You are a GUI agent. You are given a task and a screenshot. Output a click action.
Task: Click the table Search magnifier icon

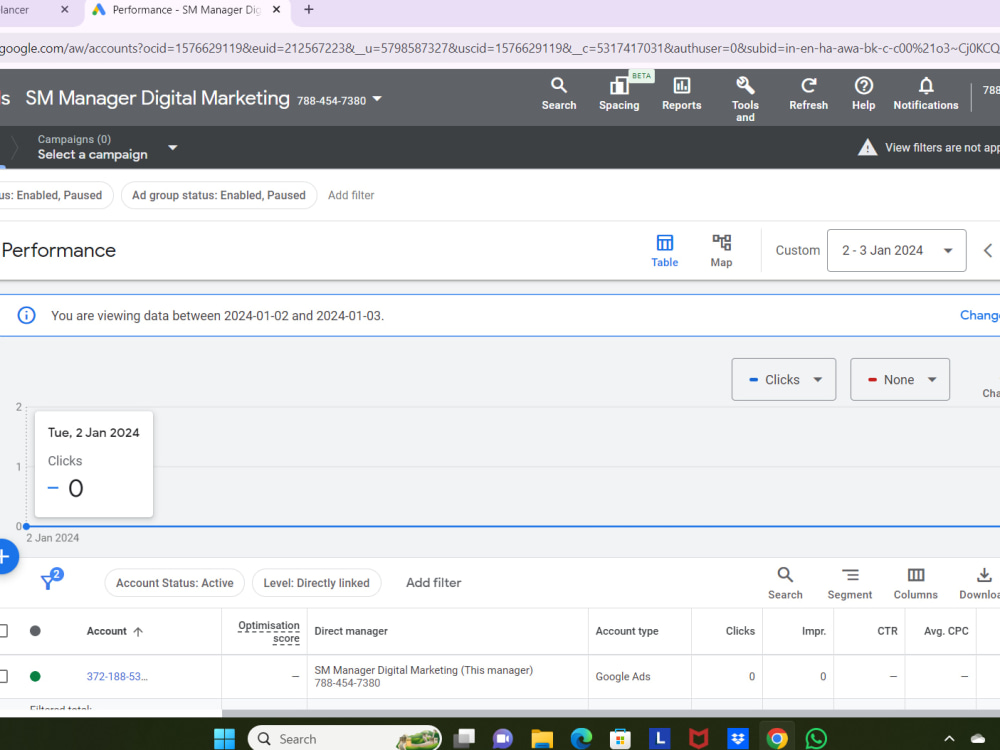785,583
